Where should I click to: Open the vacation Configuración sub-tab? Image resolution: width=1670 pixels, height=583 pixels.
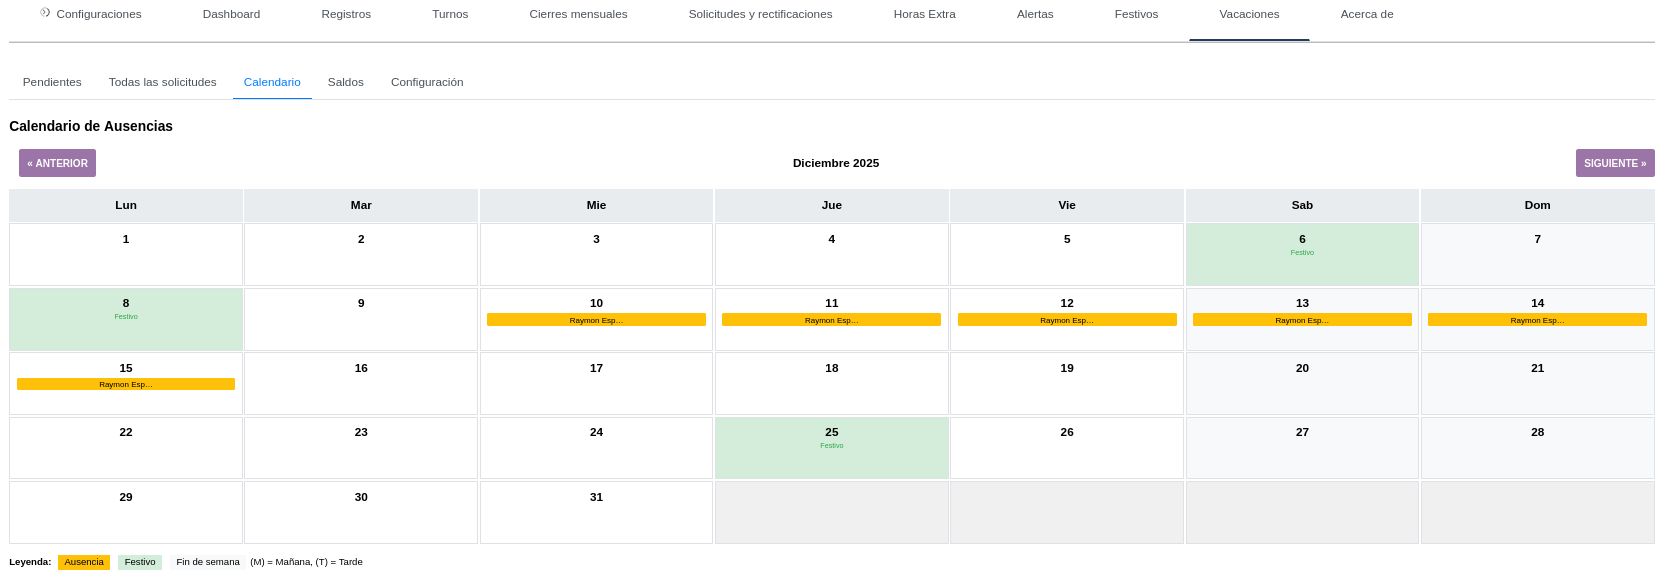coord(427,82)
